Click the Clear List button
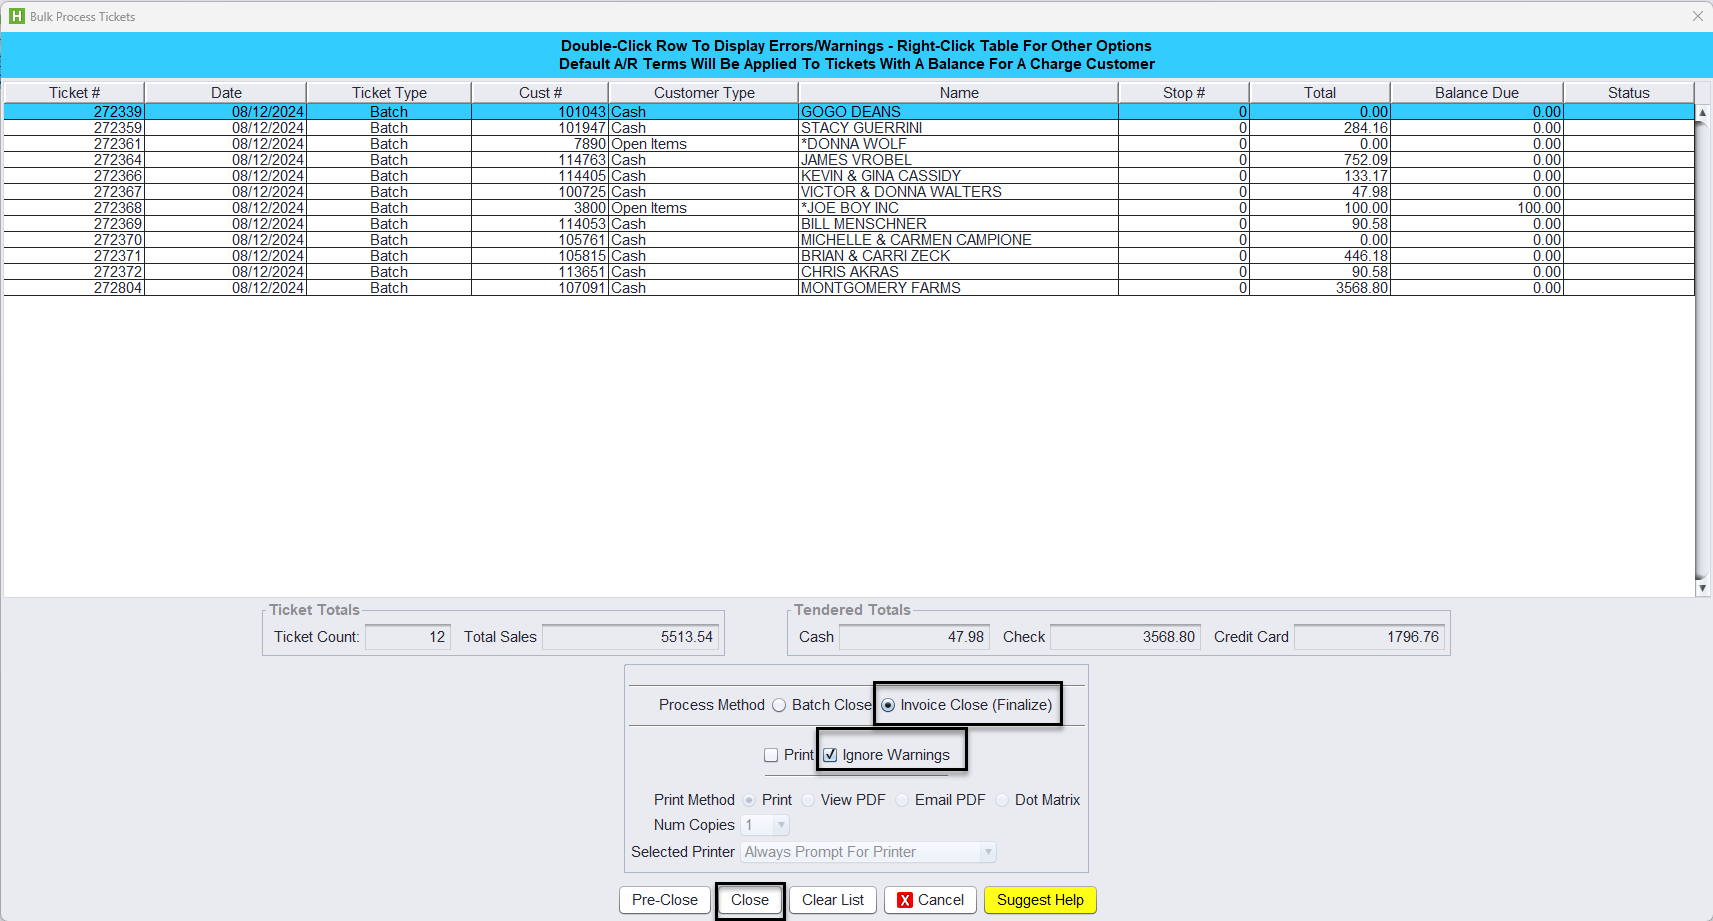The height and width of the screenshot is (921, 1713). coord(833,900)
